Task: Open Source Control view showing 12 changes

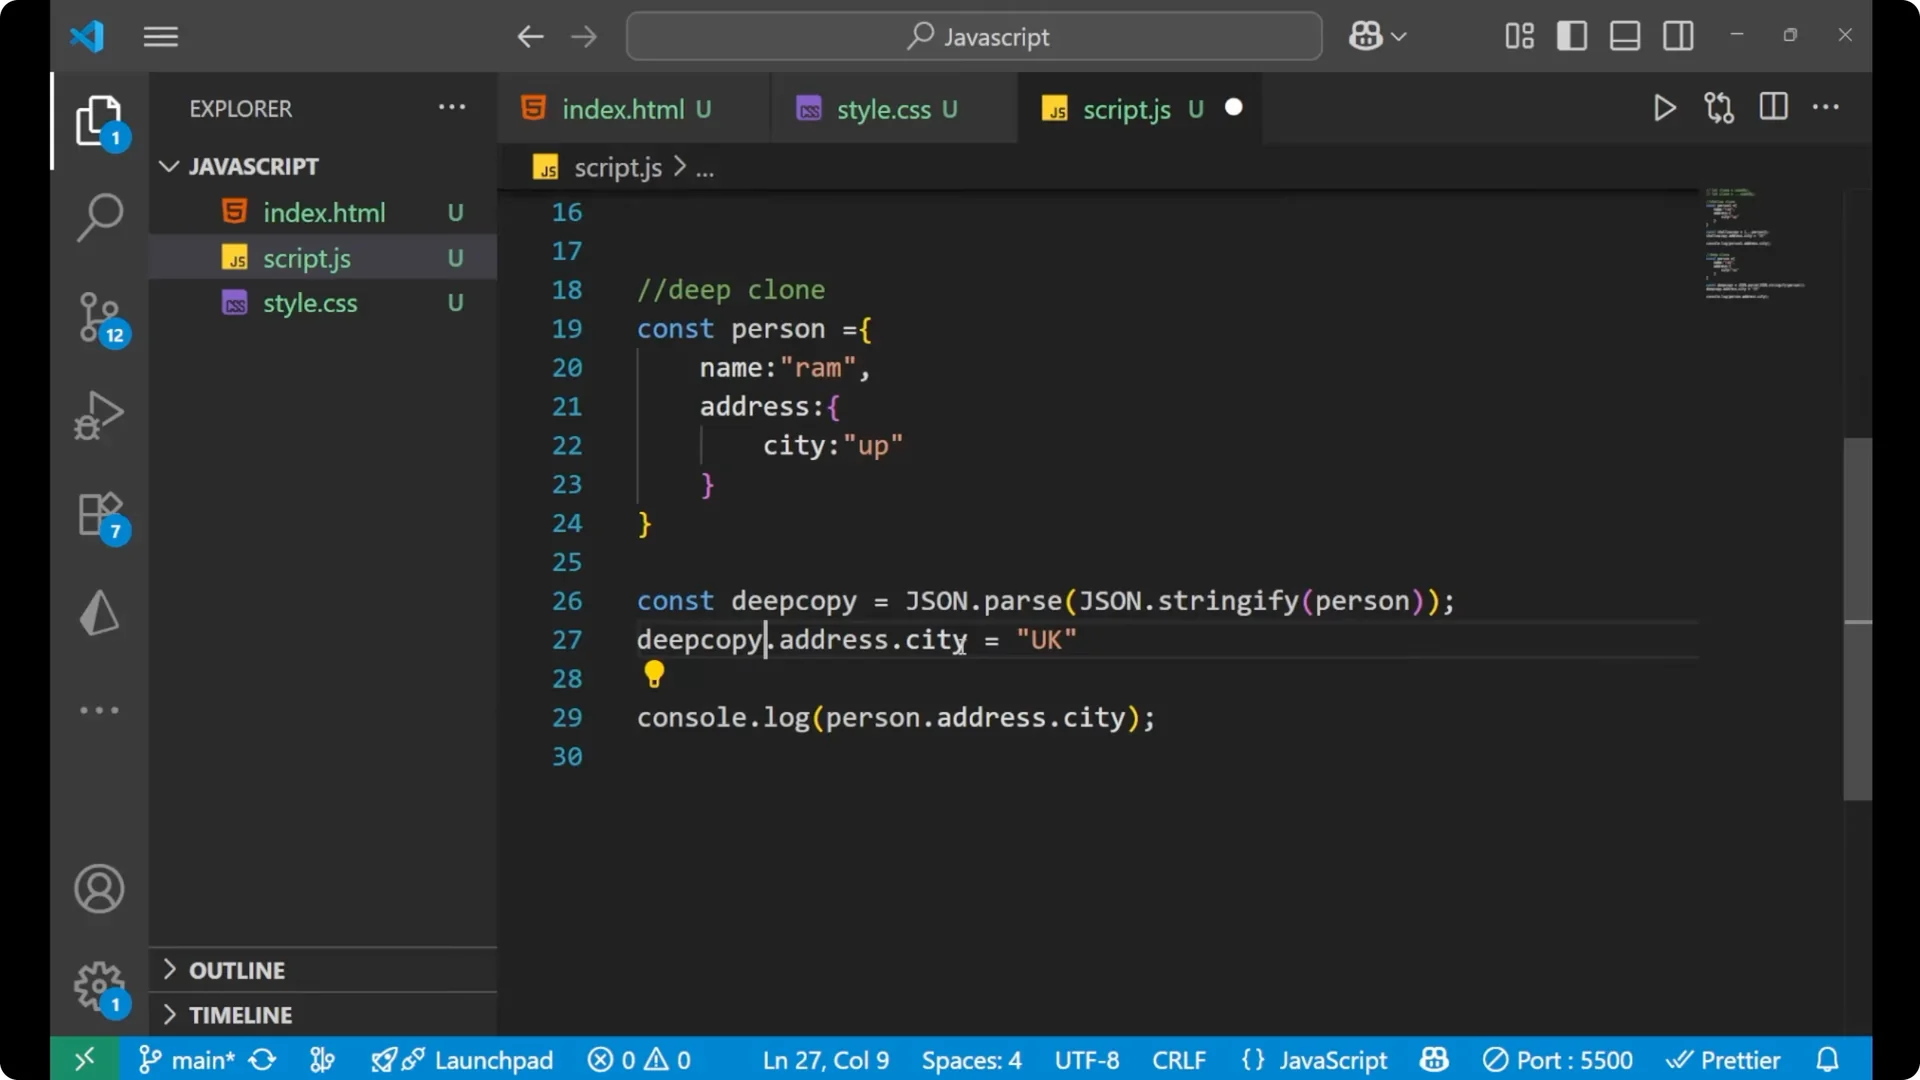Action: coord(99,318)
